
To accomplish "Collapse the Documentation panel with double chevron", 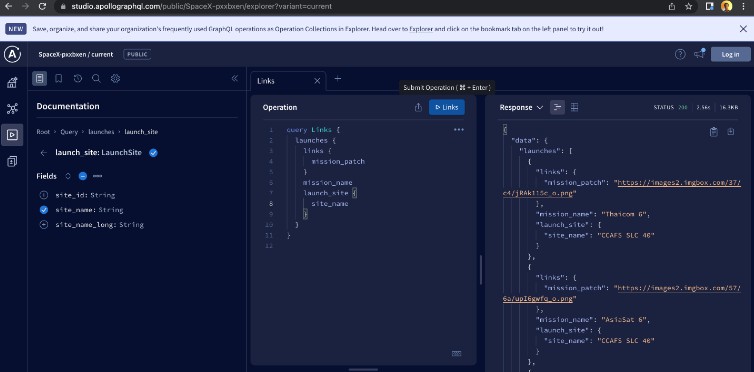I will click(235, 78).
